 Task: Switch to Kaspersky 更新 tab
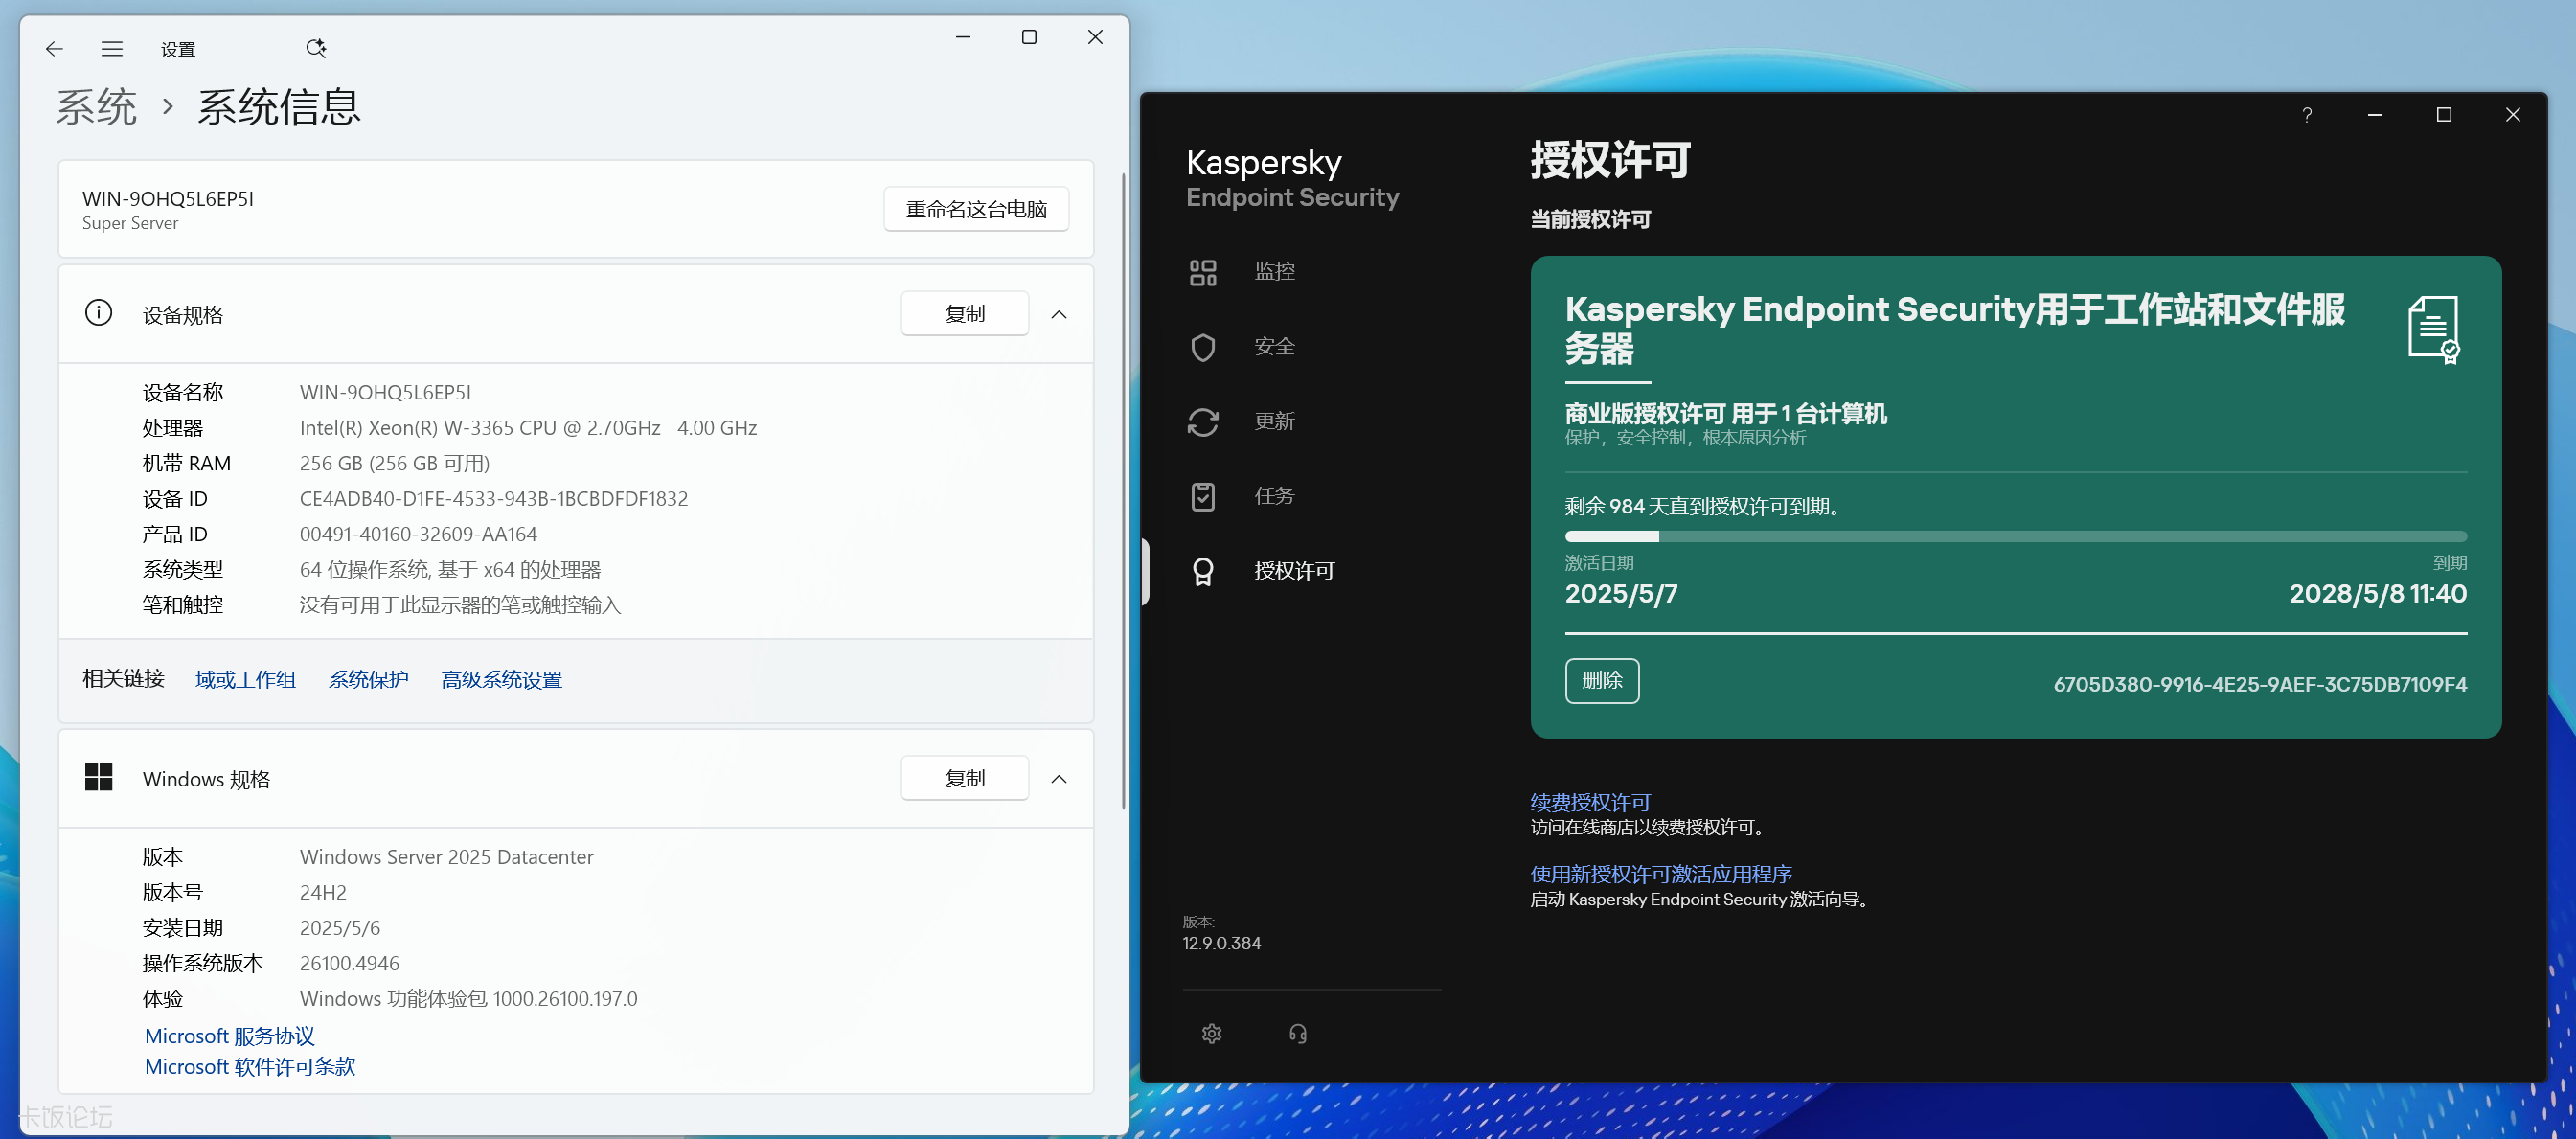click(x=1274, y=422)
